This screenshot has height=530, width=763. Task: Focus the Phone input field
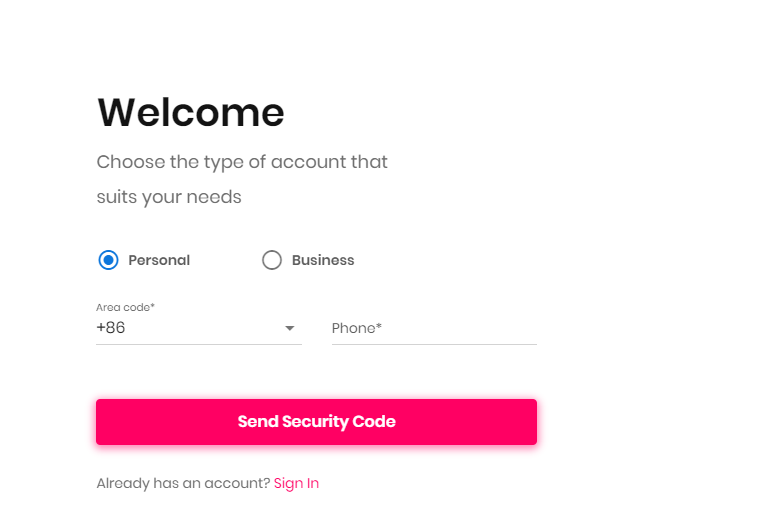click(434, 328)
